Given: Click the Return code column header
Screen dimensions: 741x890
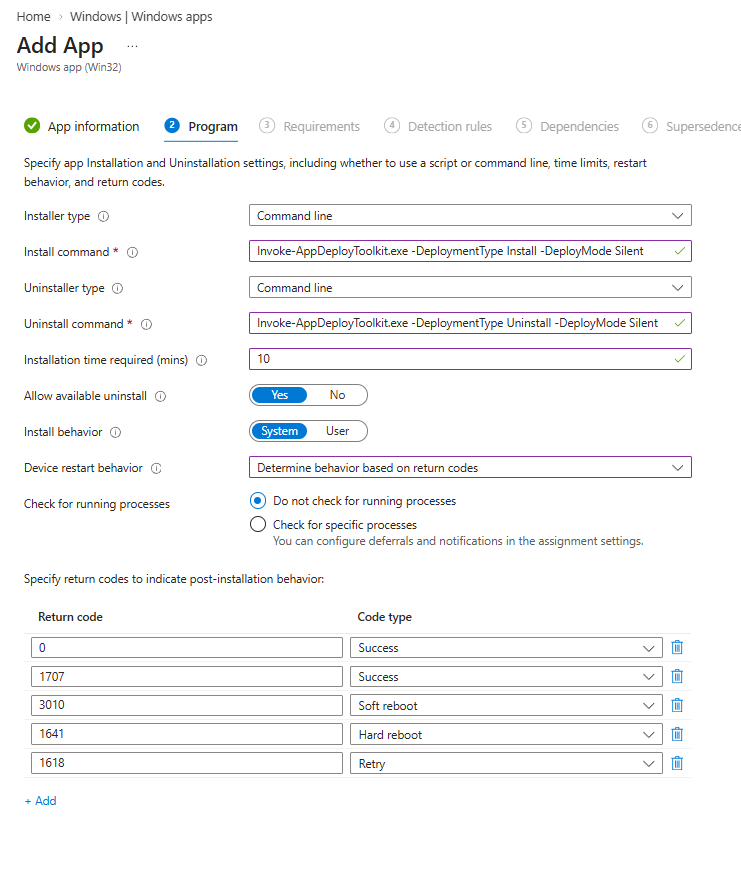Looking at the screenshot, I should (70, 617).
